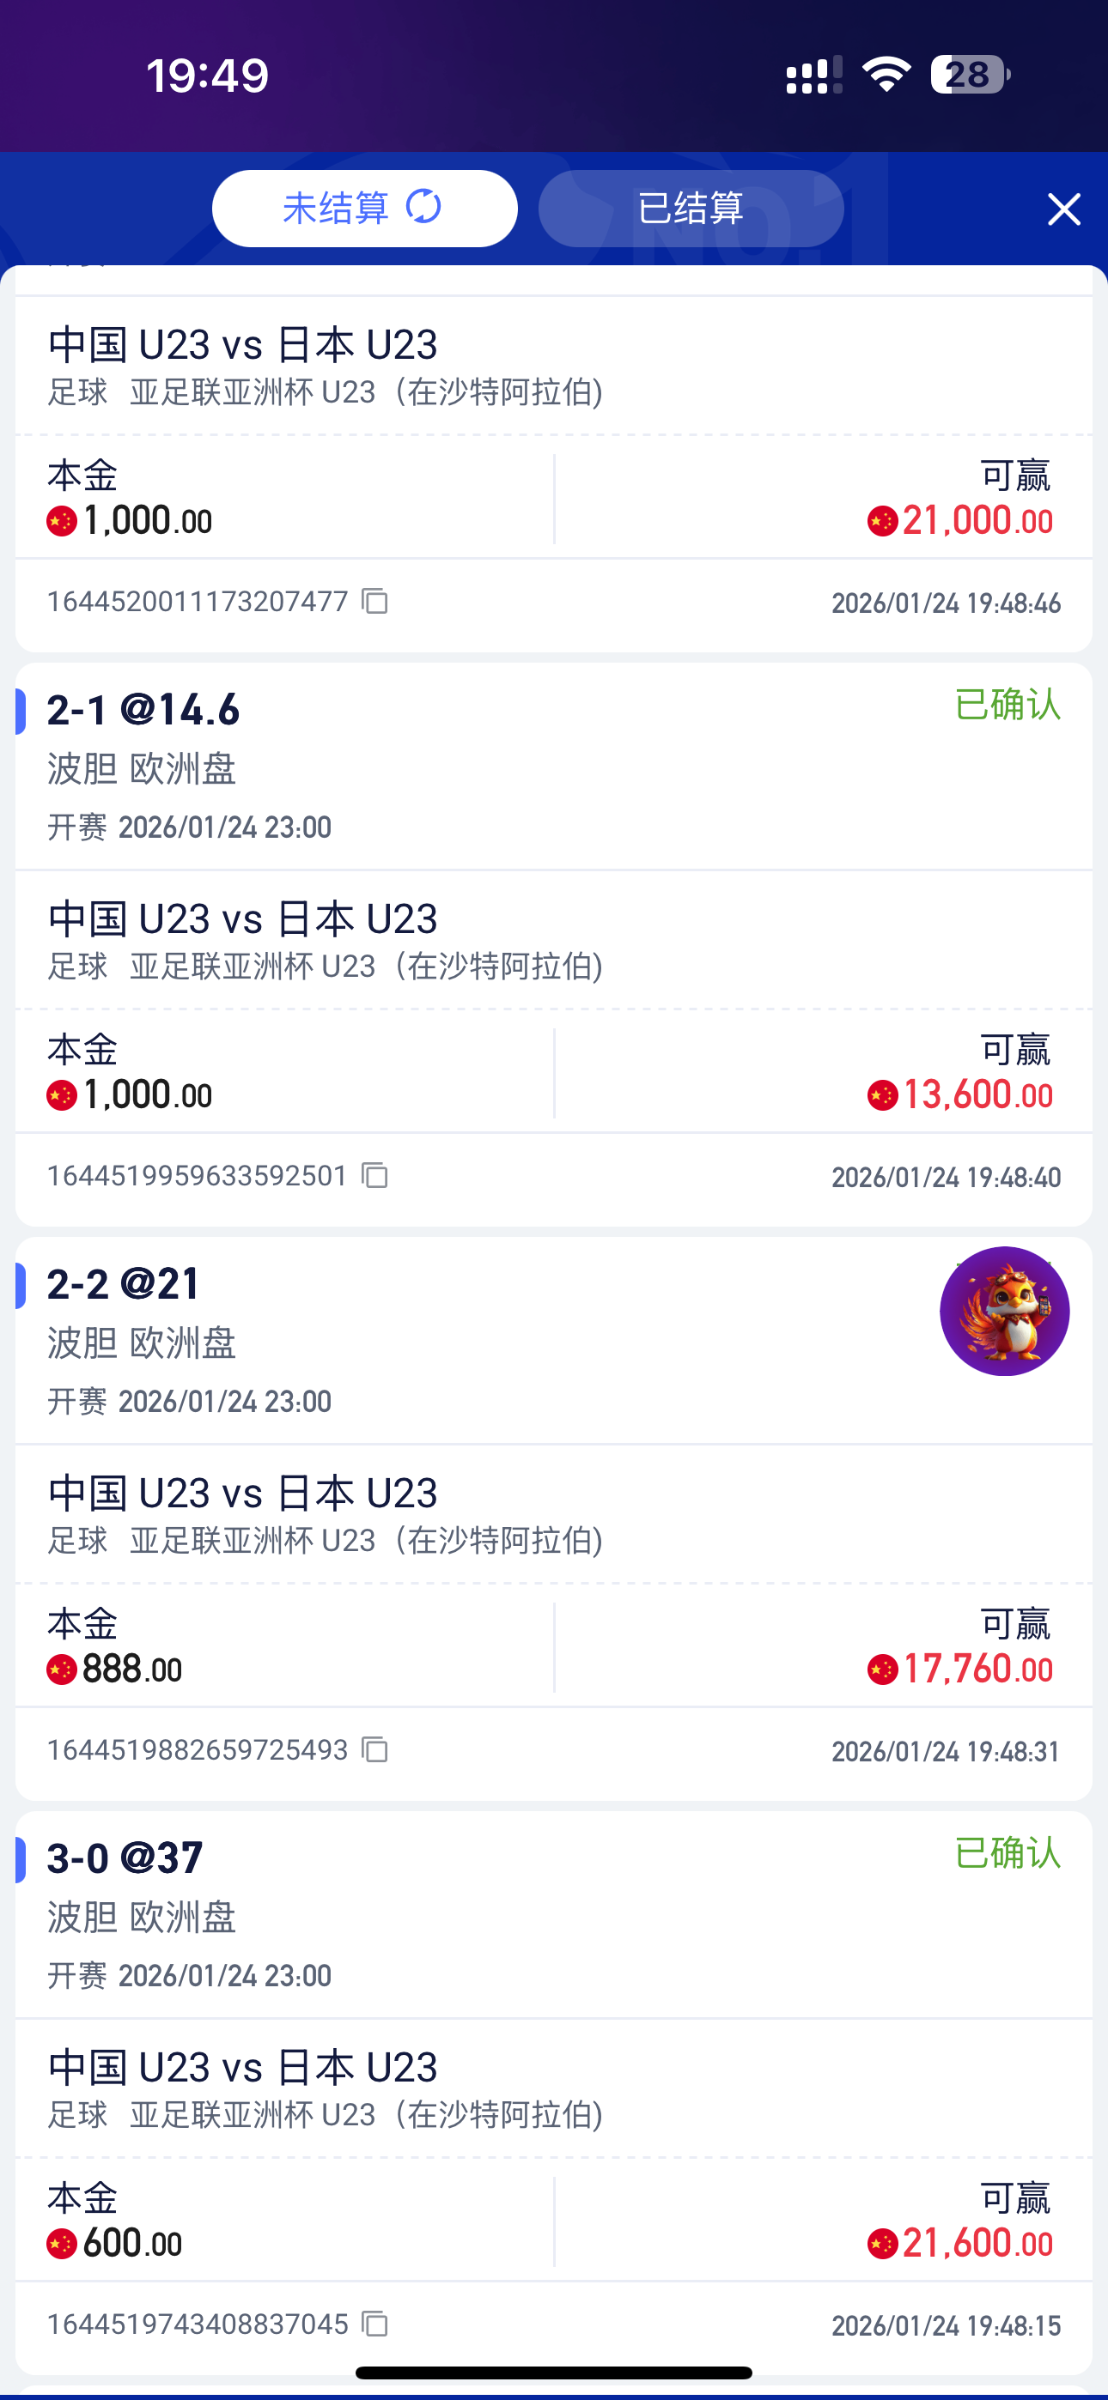The image size is (1108, 2400).
Task: Copy bet ID 1644519959633592501
Action: coord(375,1175)
